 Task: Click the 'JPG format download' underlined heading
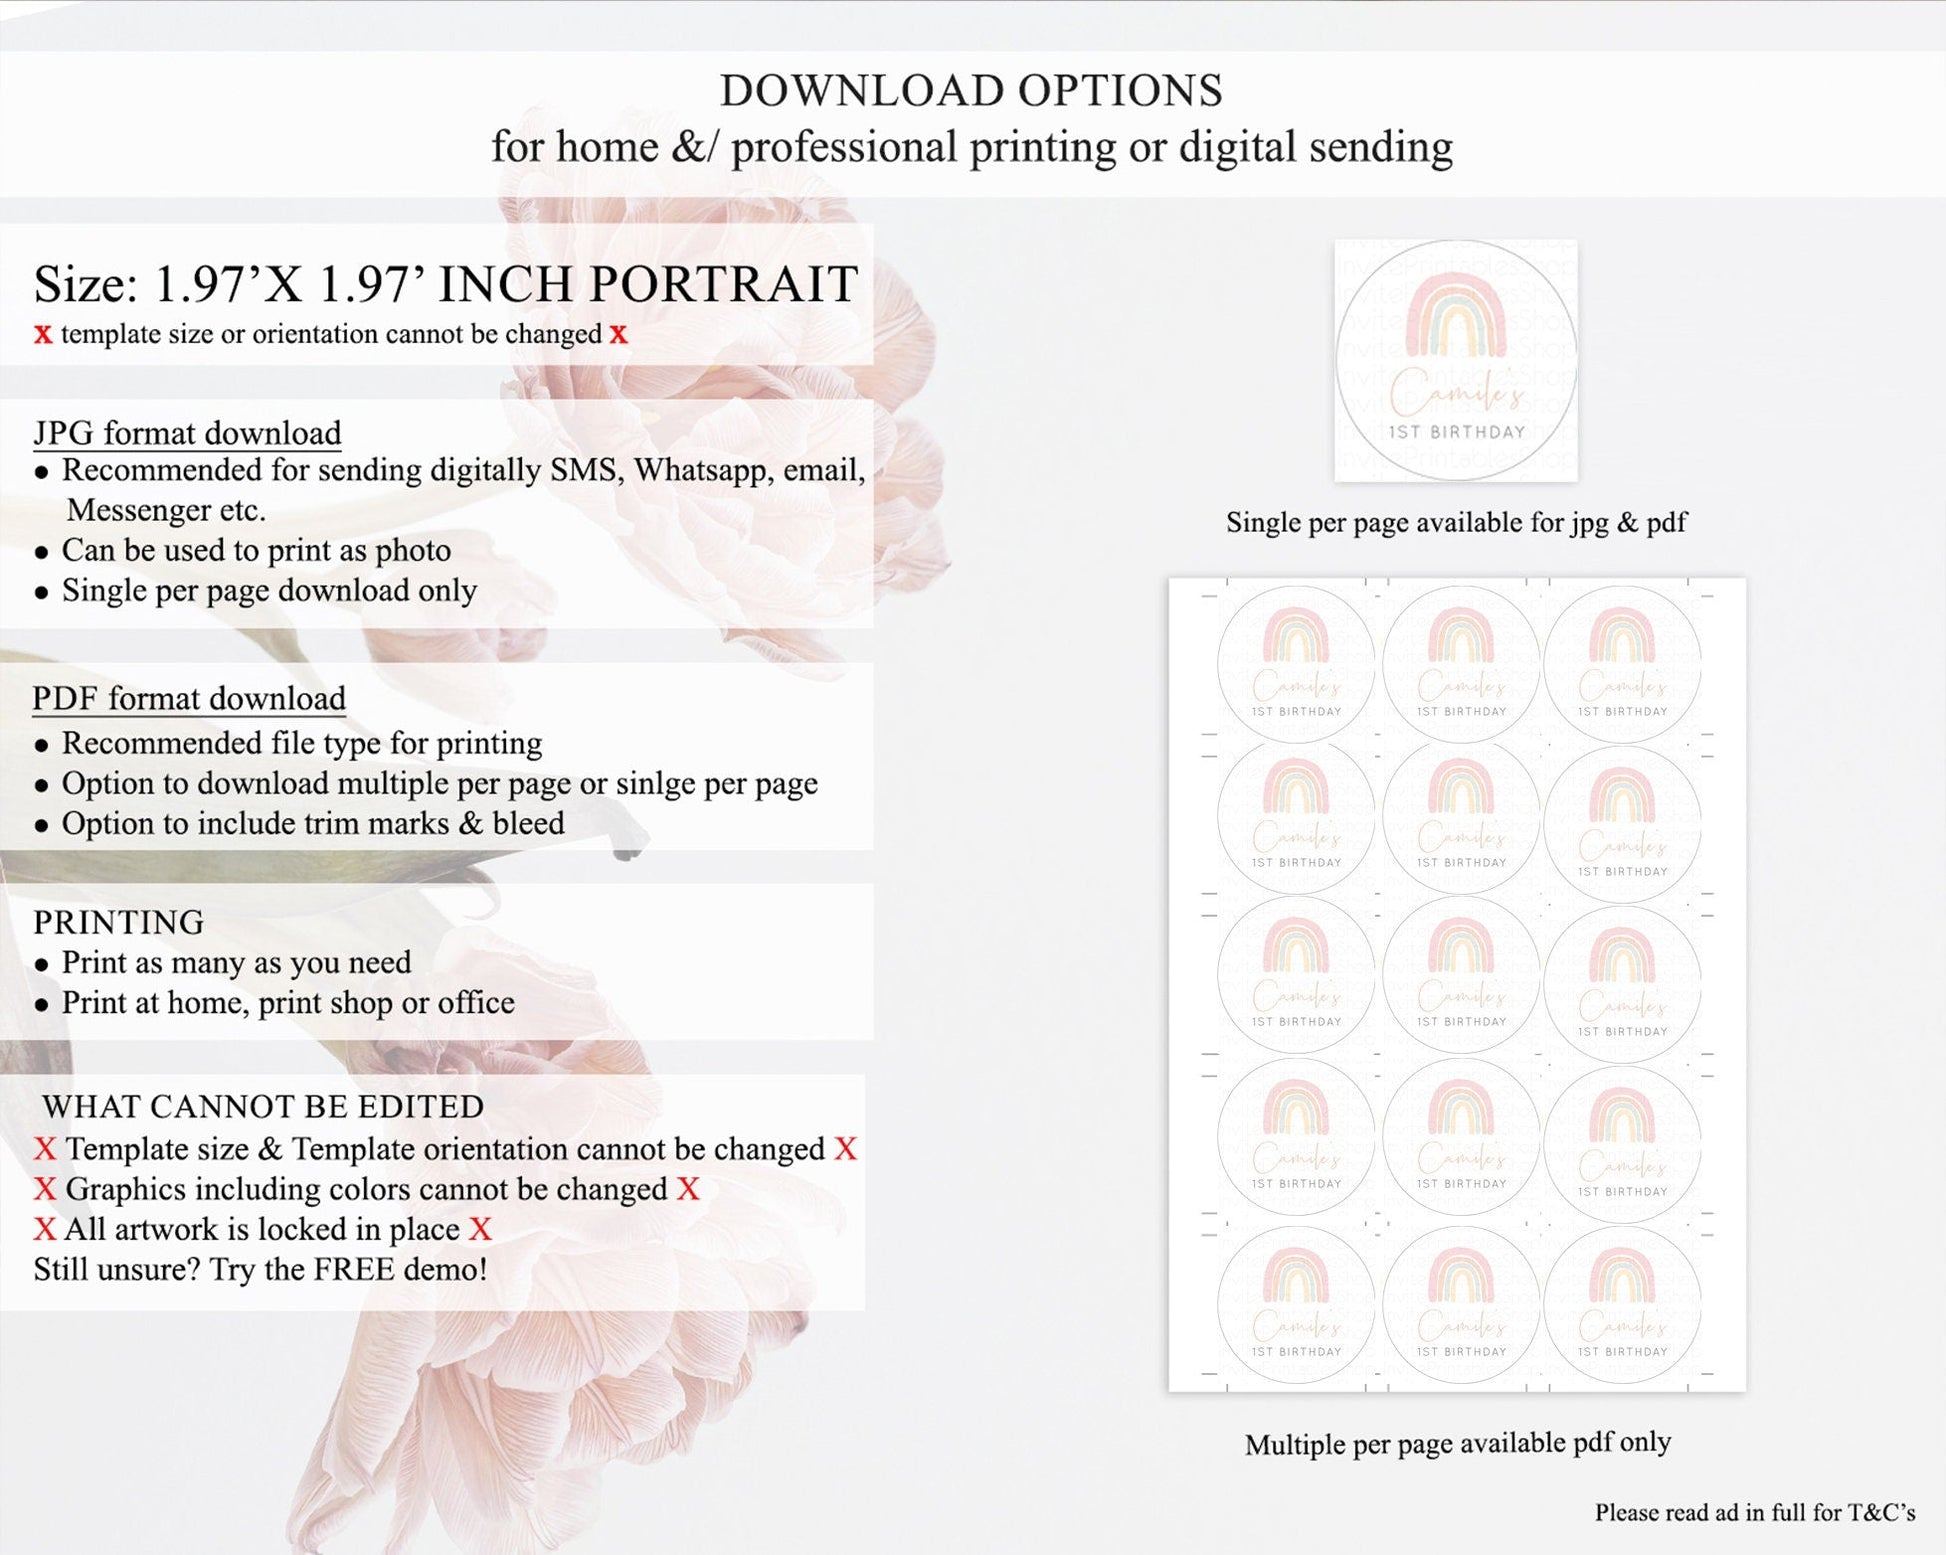pyautogui.click(x=187, y=433)
